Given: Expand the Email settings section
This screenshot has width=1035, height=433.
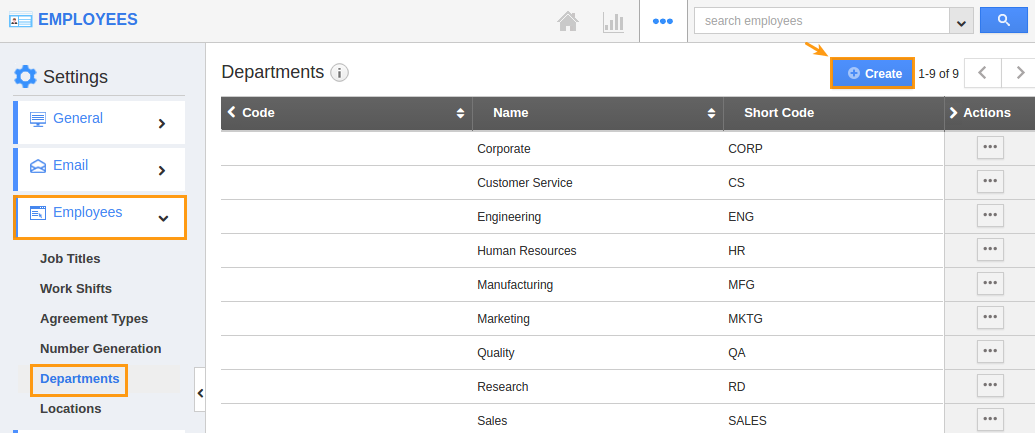Looking at the screenshot, I should click(x=99, y=169).
